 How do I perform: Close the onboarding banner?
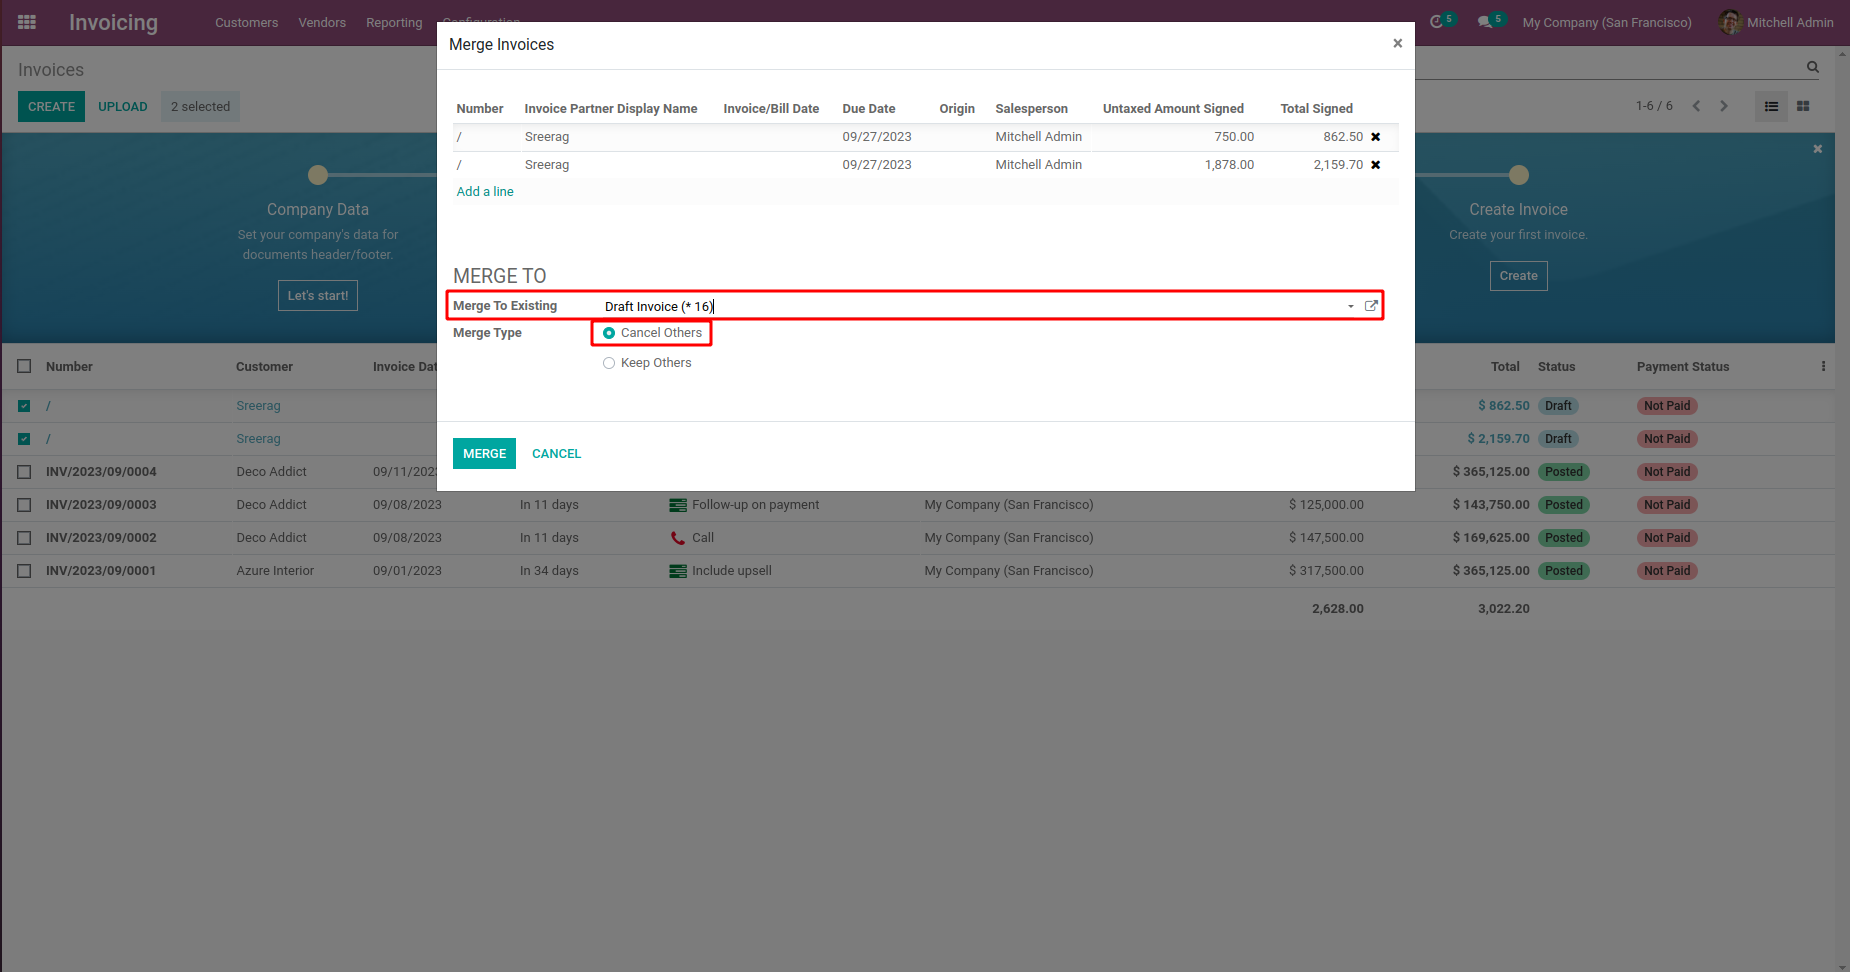pos(1818,149)
